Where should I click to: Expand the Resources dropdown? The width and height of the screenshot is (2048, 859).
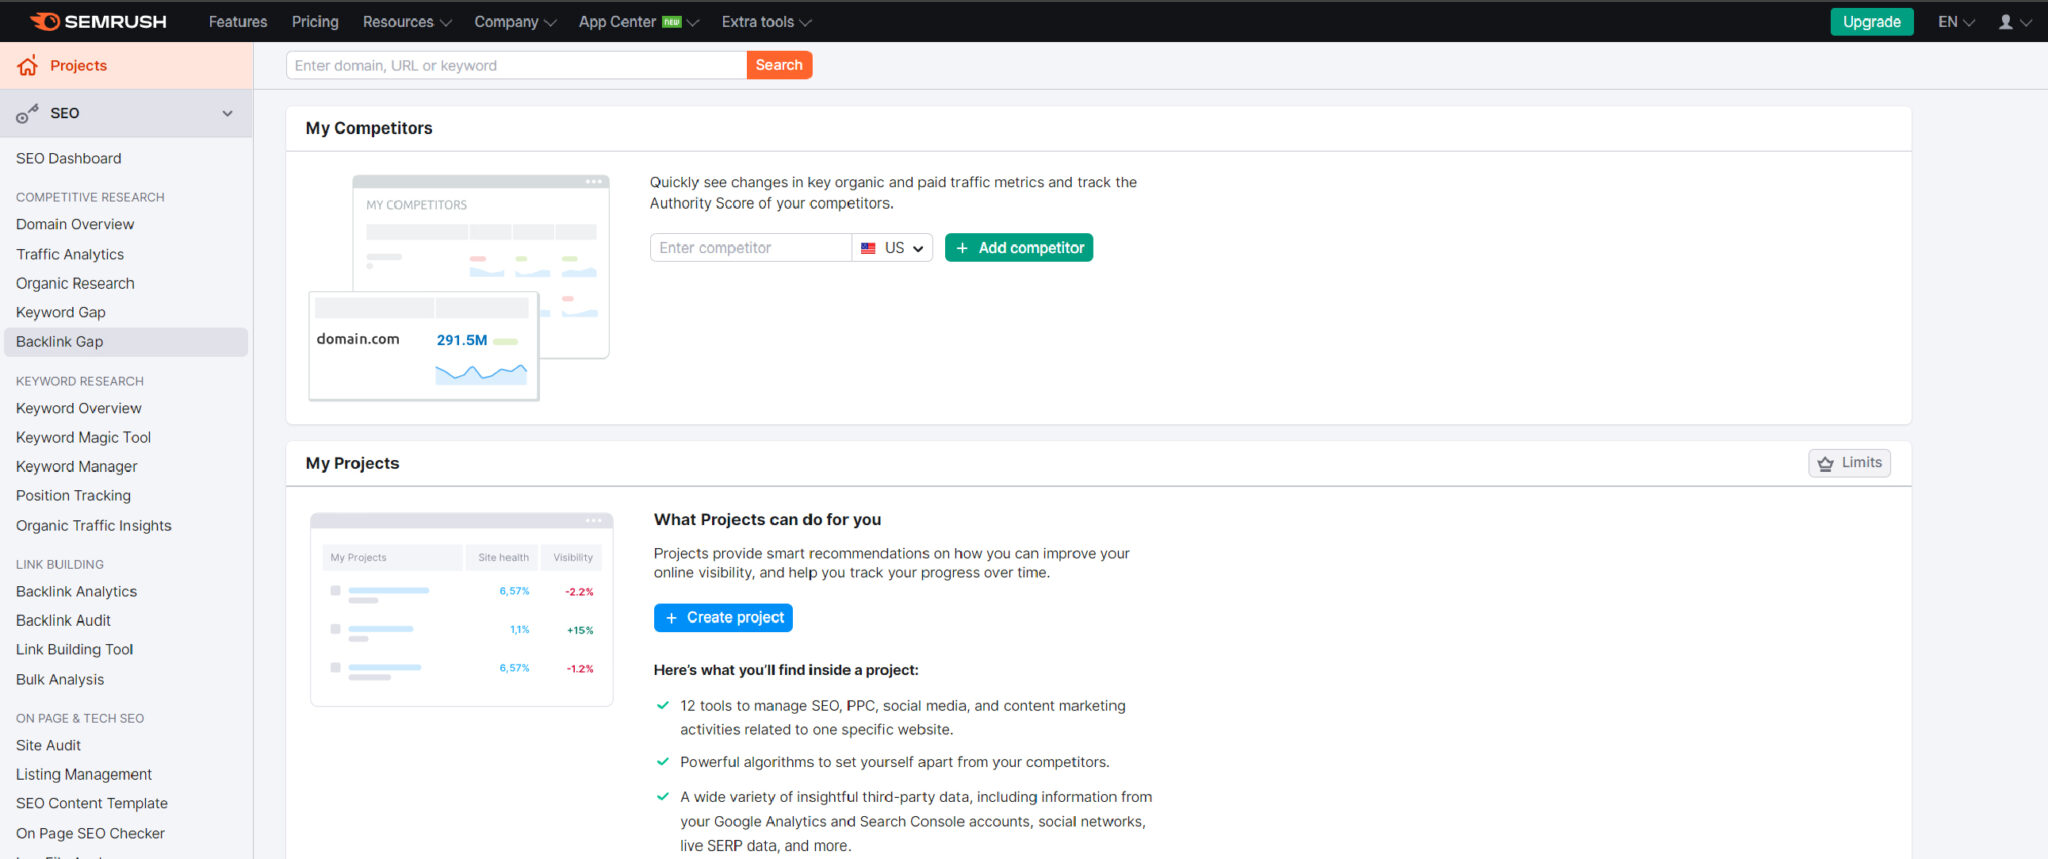(x=407, y=22)
